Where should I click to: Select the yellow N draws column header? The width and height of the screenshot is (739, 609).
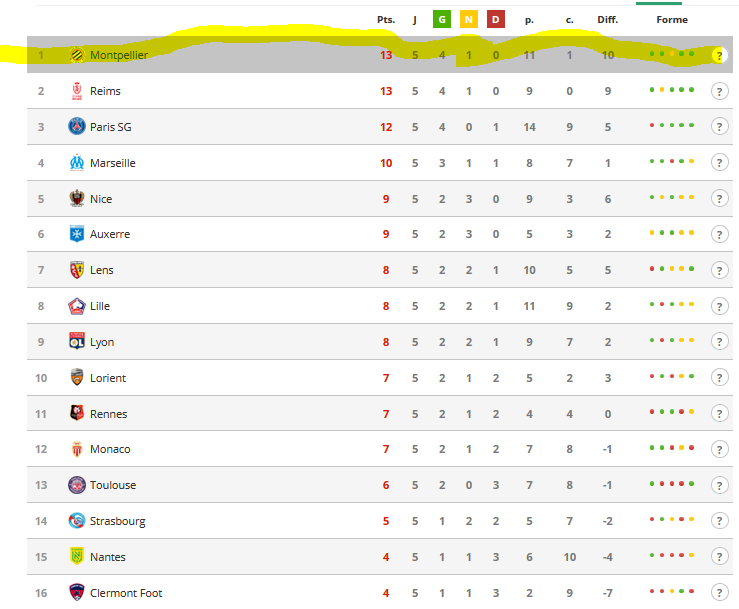468,20
